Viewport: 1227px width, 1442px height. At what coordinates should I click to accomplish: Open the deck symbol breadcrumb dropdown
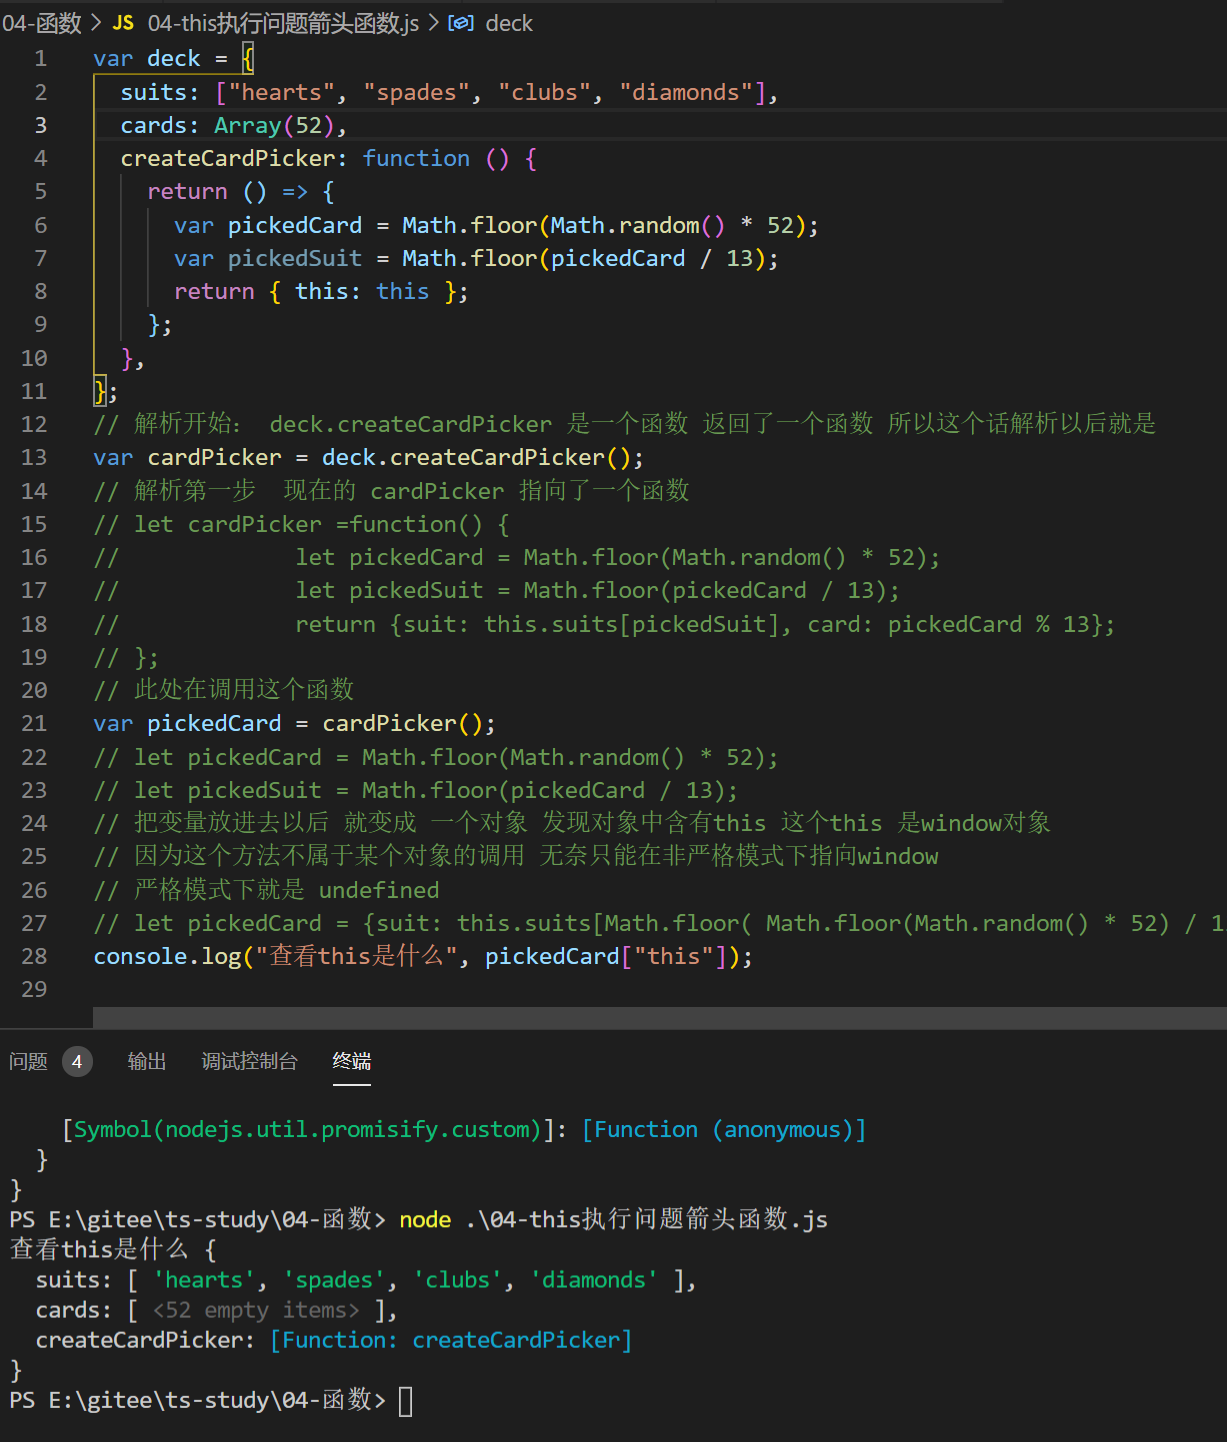tap(509, 23)
